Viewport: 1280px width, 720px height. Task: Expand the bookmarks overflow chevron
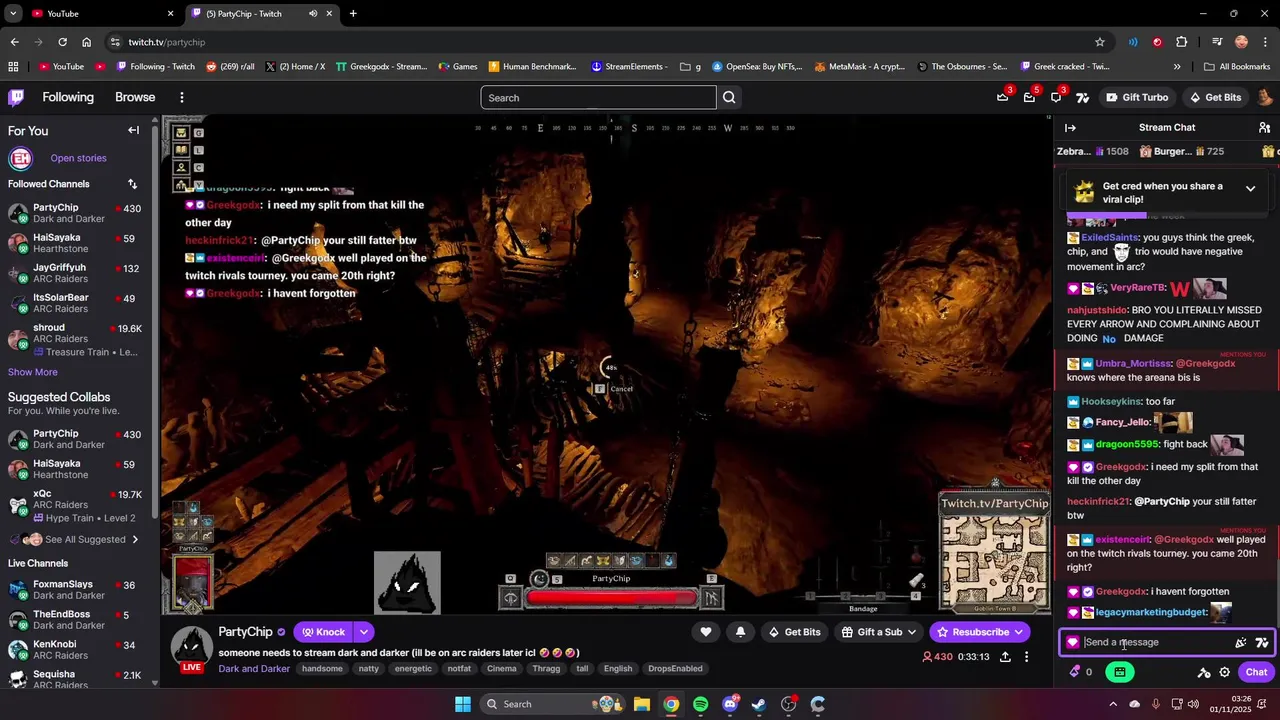pos(1177,67)
